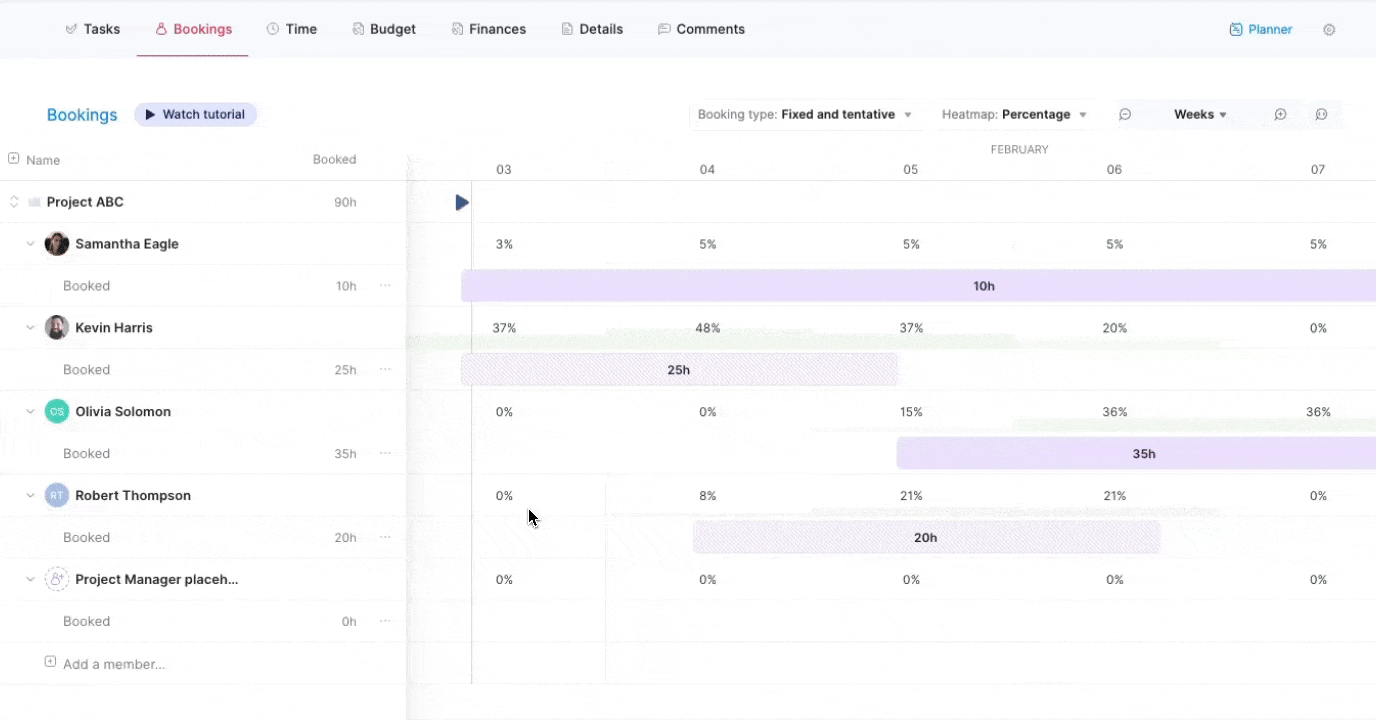Open options menu for Kevin Harris booking
This screenshot has width=1376, height=720.
click(x=385, y=370)
